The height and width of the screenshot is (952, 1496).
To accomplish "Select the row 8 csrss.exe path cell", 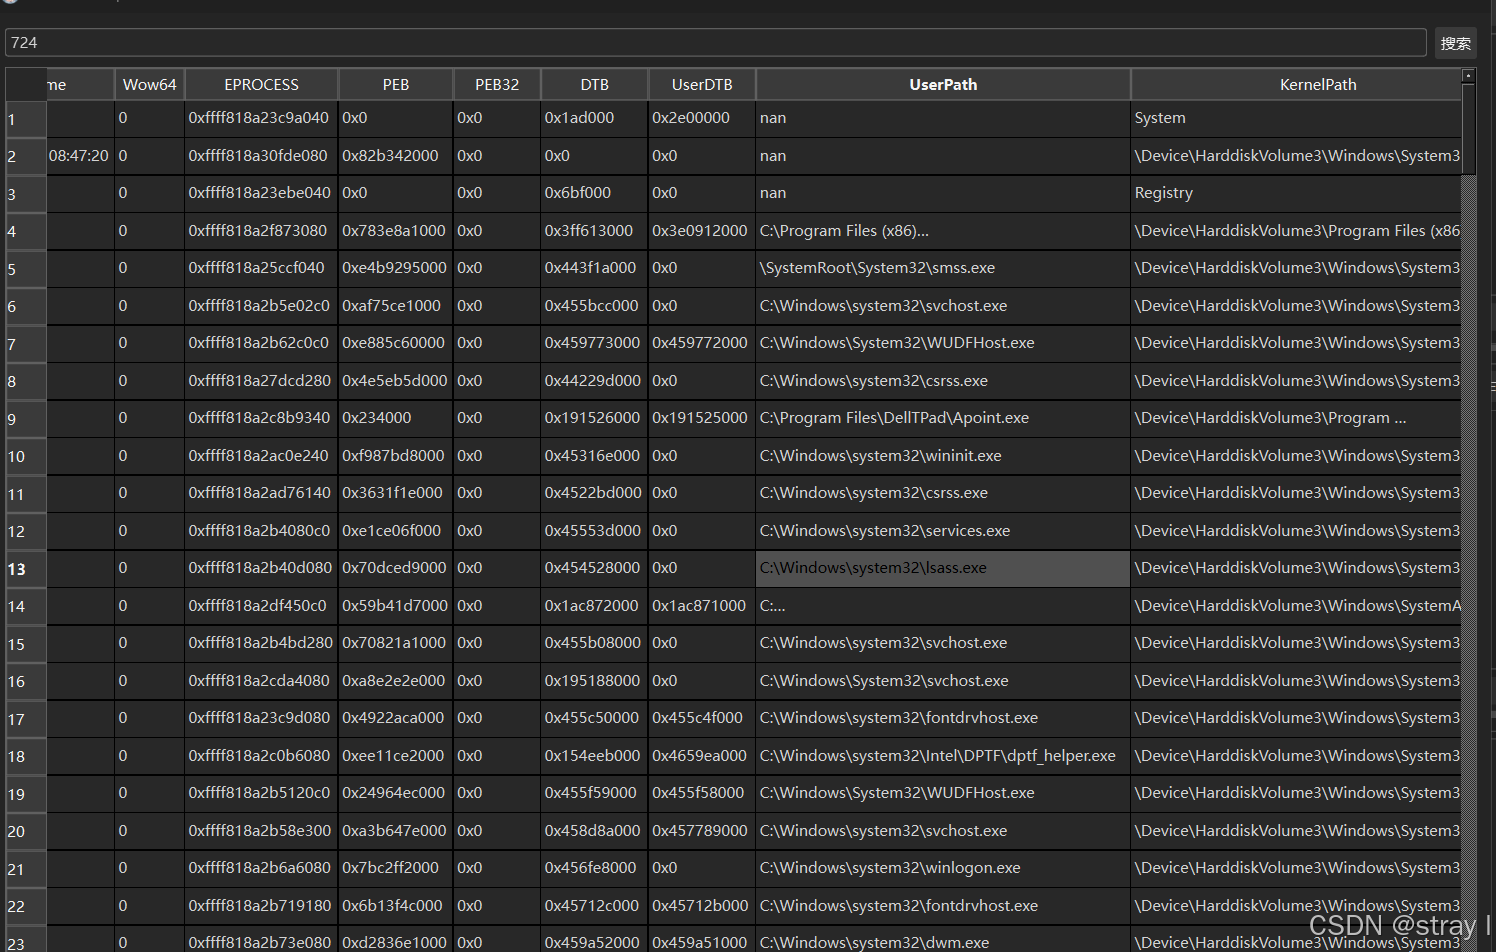I will point(943,381).
